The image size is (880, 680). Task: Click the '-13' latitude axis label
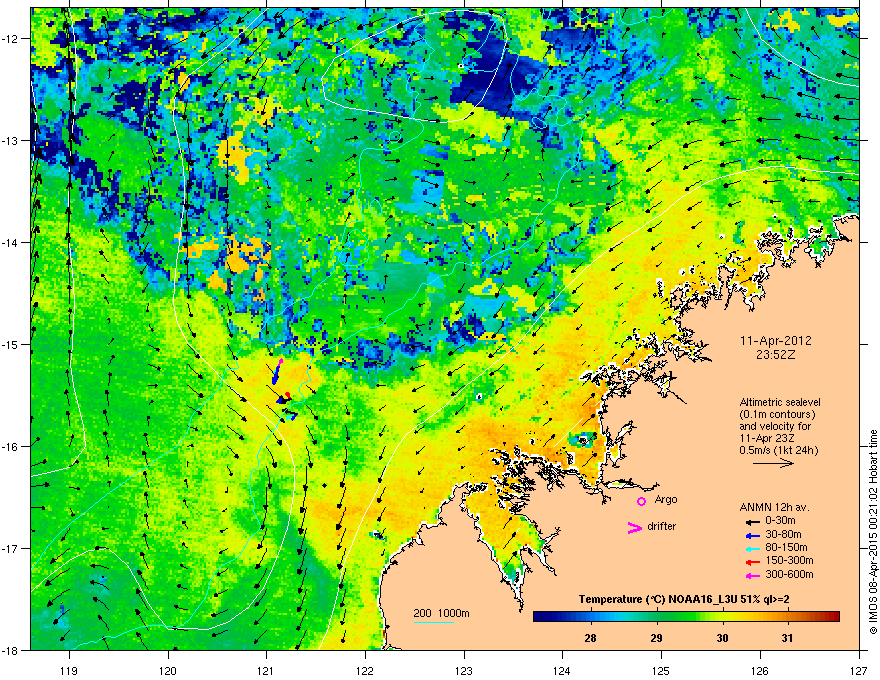(10, 141)
